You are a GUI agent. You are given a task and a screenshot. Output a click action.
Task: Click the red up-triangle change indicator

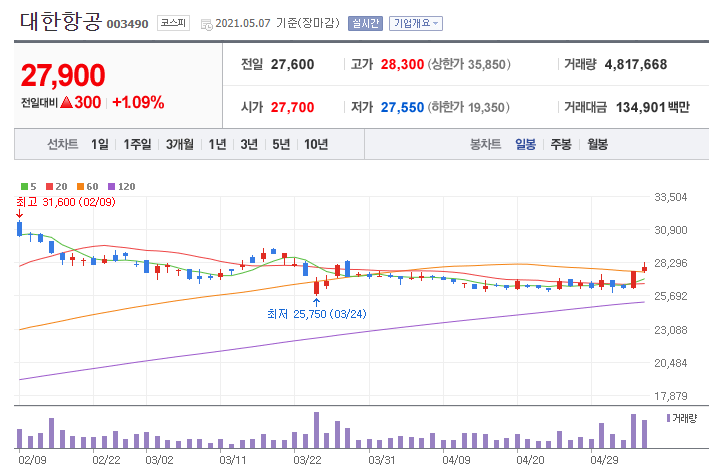click(66, 102)
